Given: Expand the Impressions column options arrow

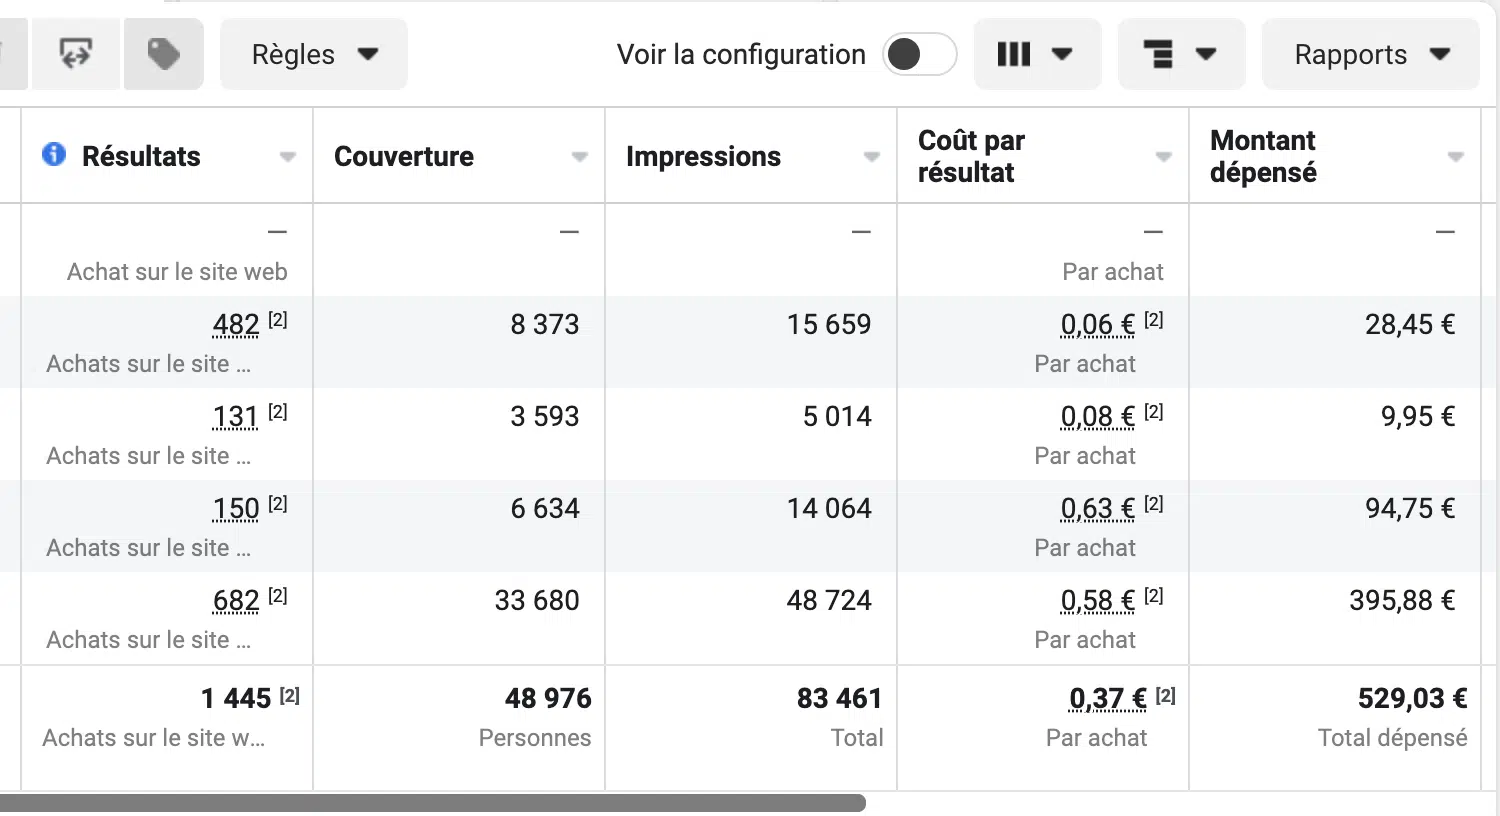Looking at the screenshot, I should point(872,157).
